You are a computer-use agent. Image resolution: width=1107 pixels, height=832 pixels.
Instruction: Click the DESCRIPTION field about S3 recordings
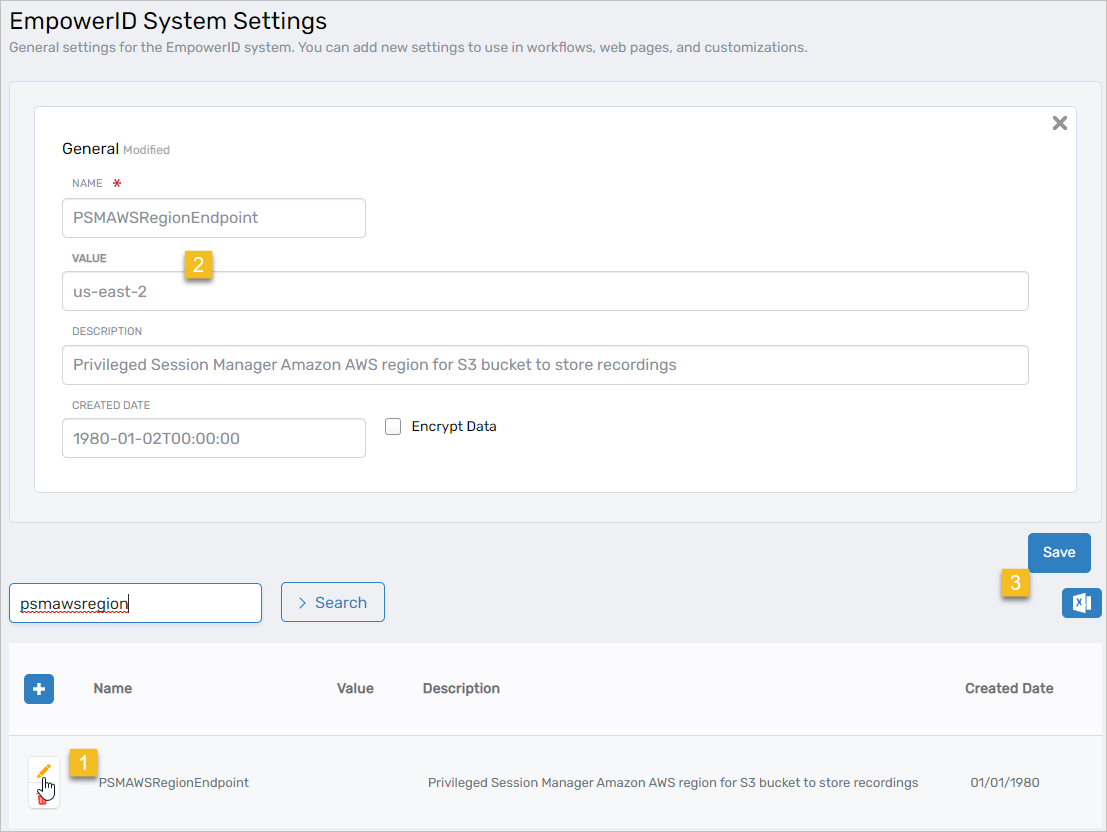pos(545,365)
